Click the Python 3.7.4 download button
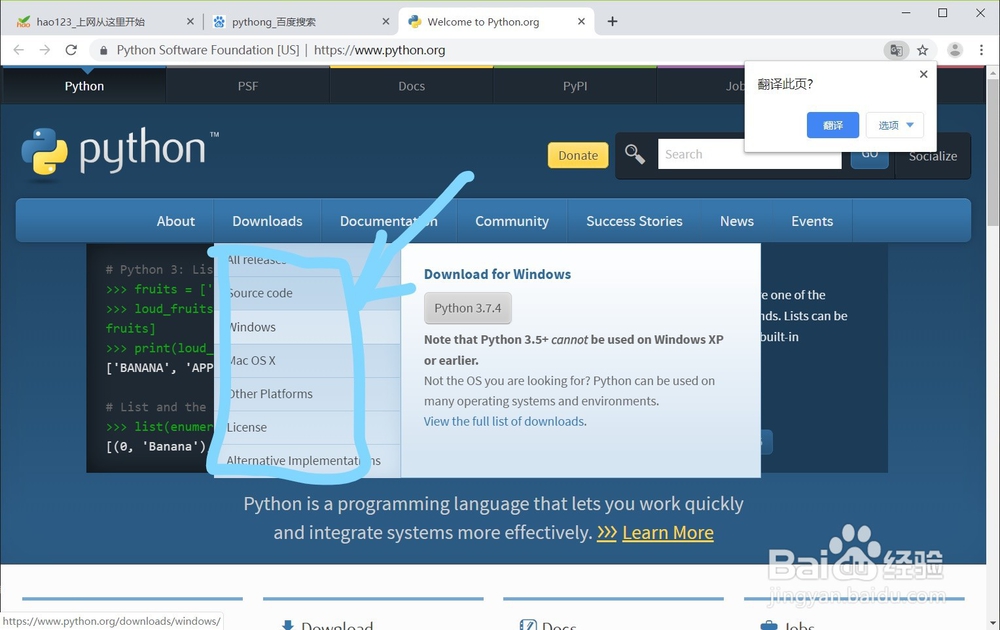1000x630 pixels. 467,309
